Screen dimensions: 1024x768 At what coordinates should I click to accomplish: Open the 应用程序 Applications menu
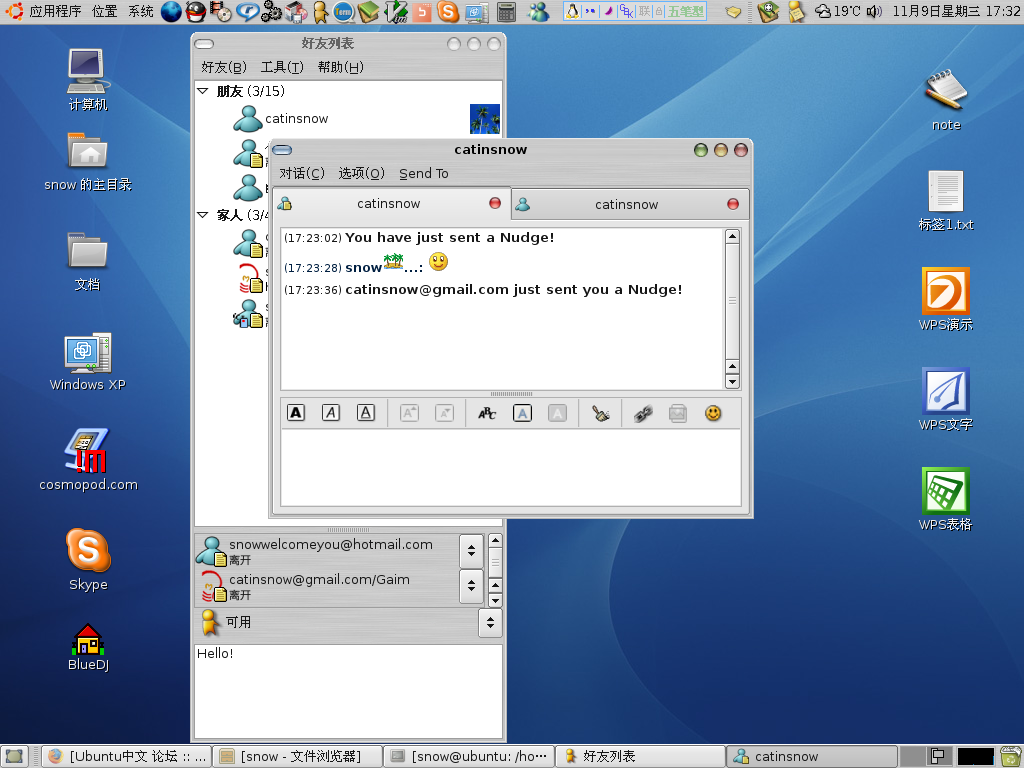46,11
